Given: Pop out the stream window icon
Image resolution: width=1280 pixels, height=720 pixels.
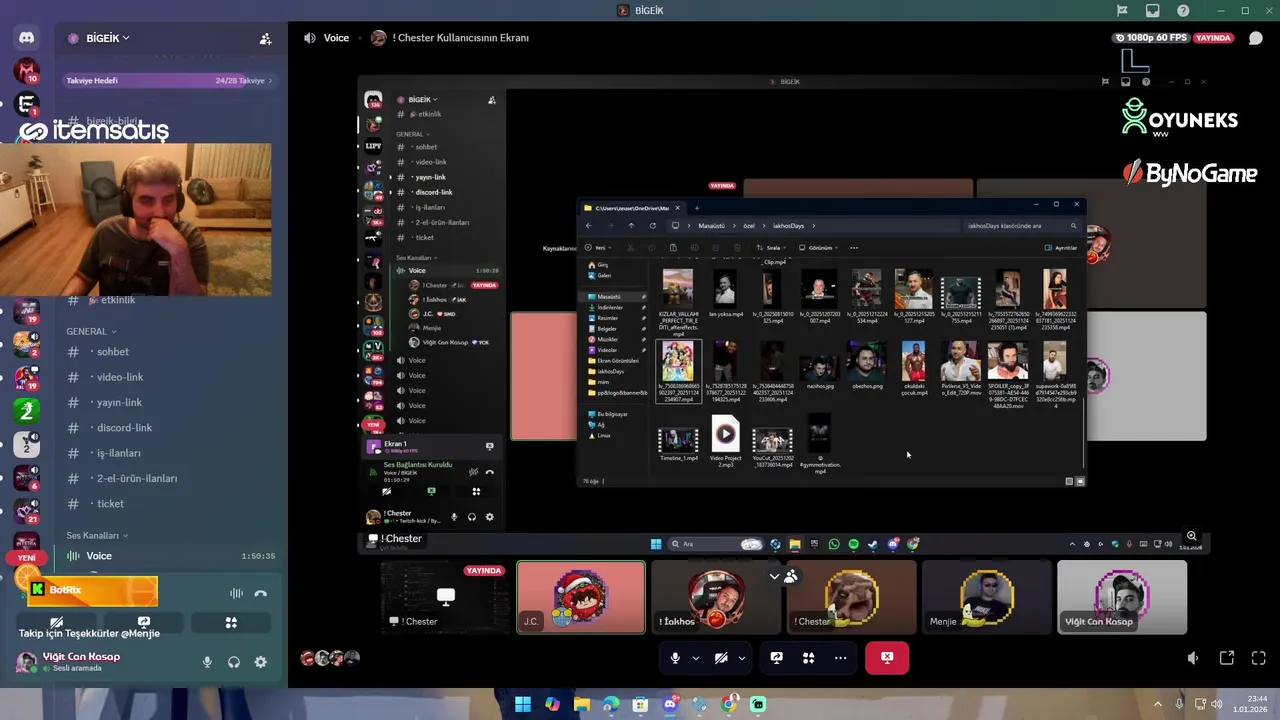Looking at the screenshot, I should (1226, 658).
